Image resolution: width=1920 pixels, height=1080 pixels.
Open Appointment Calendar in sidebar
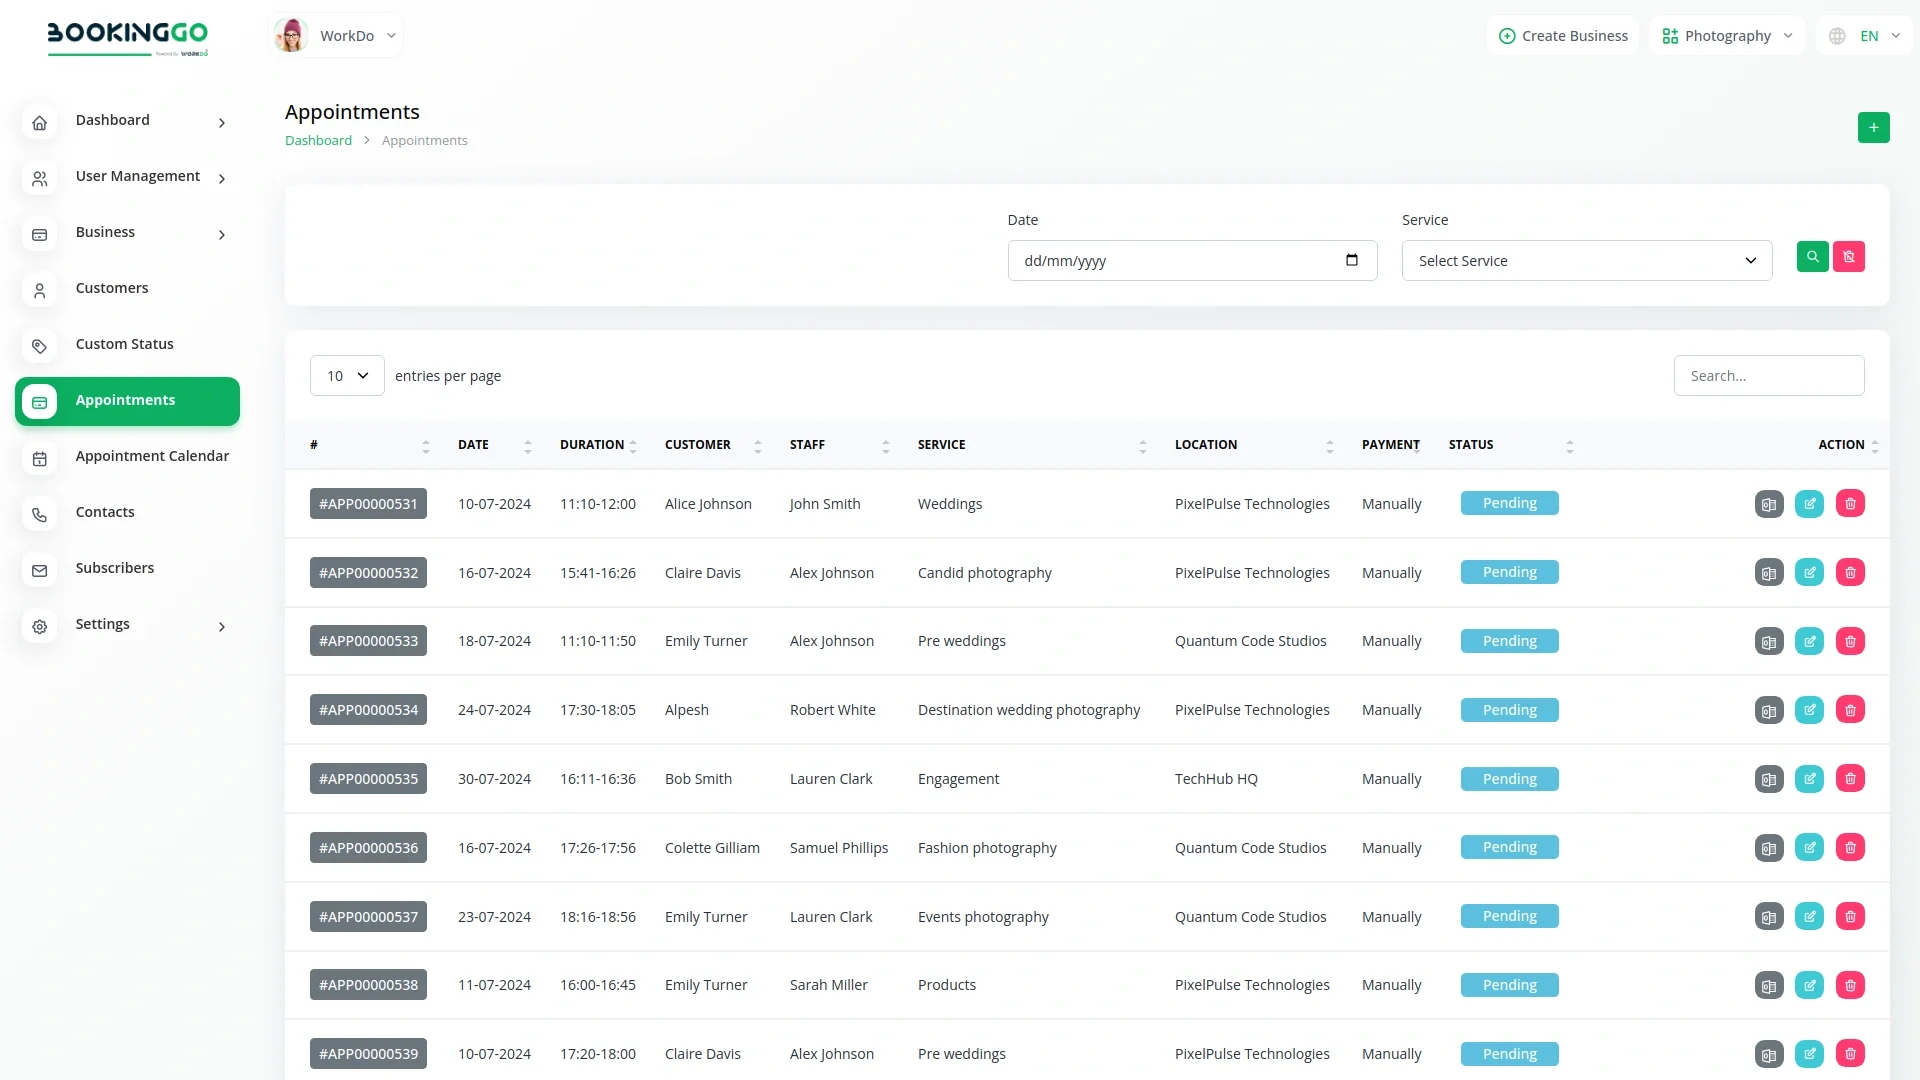click(152, 456)
